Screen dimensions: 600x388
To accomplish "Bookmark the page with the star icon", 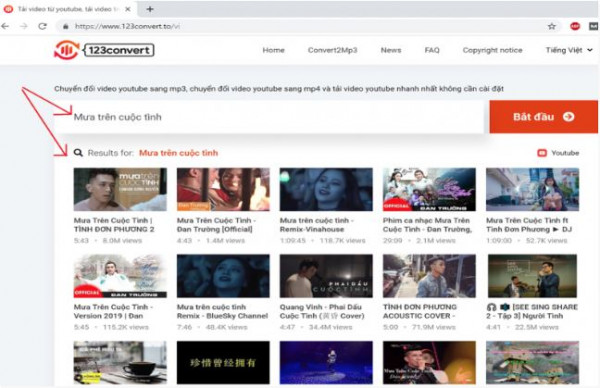I will click(x=551, y=26).
